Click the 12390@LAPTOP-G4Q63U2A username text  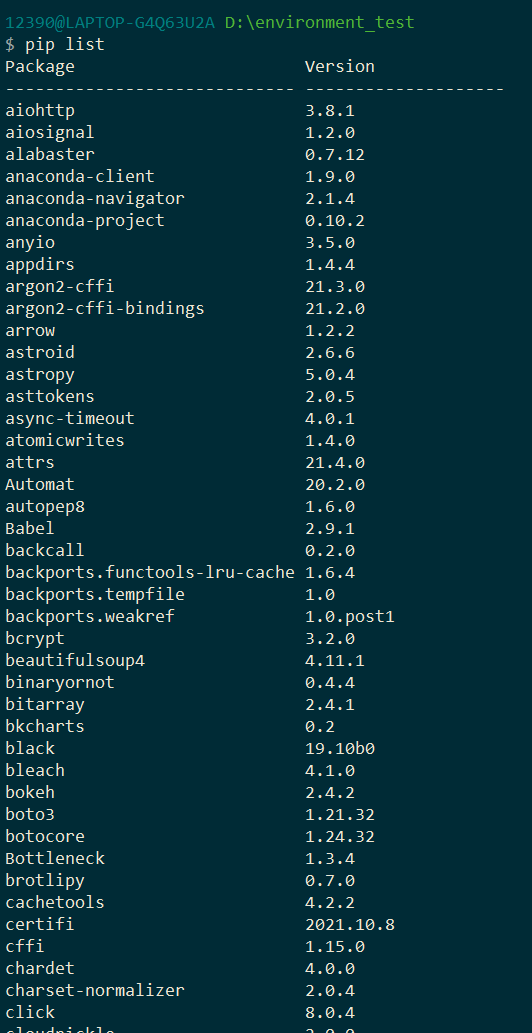(110, 23)
